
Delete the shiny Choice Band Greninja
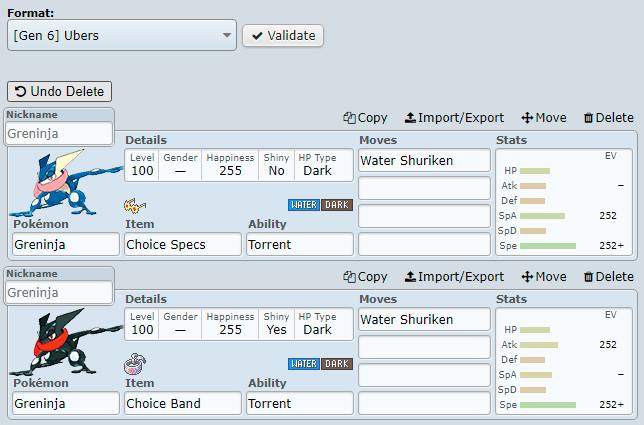coord(609,277)
